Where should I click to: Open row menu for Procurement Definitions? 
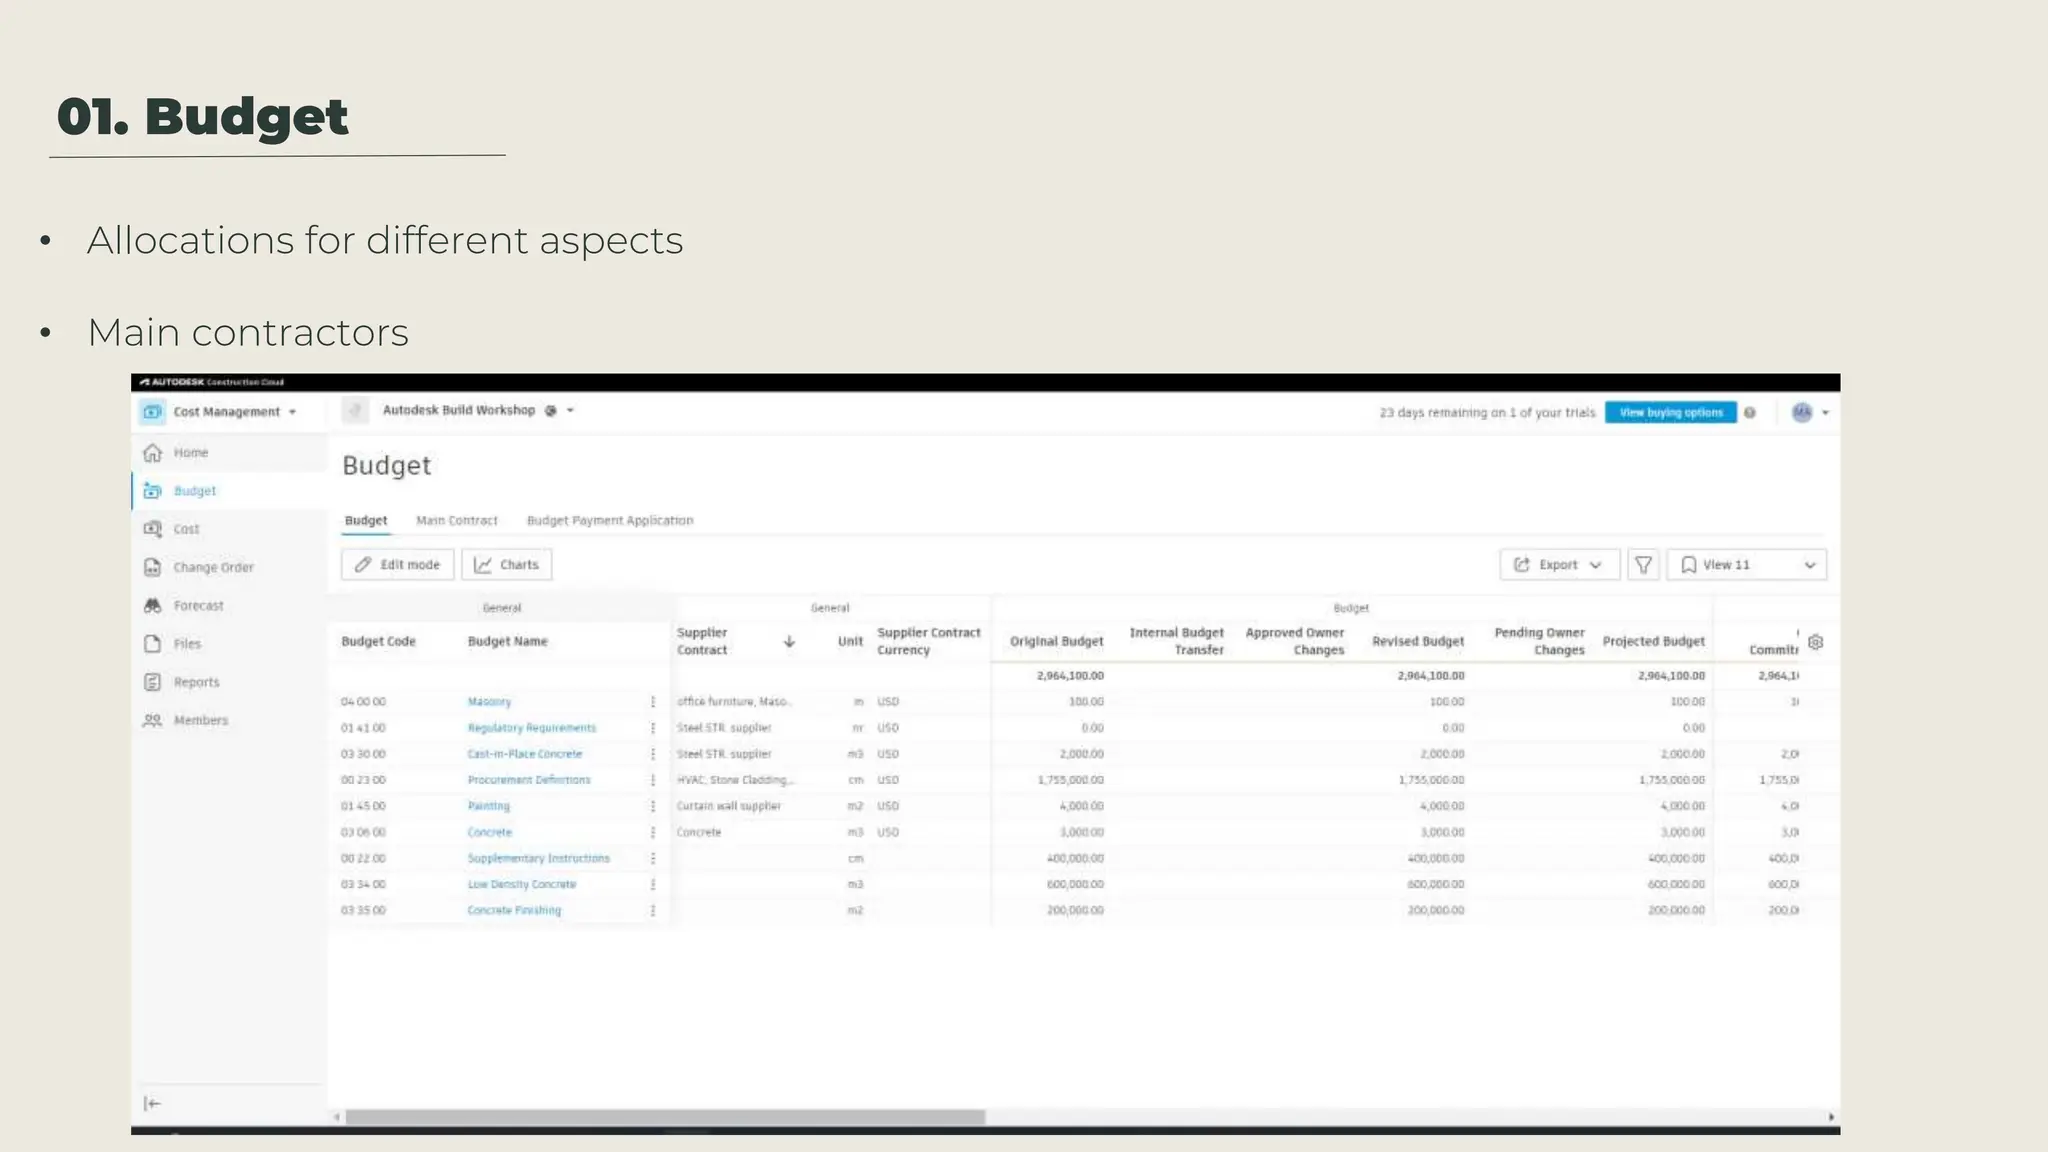[653, 780]
